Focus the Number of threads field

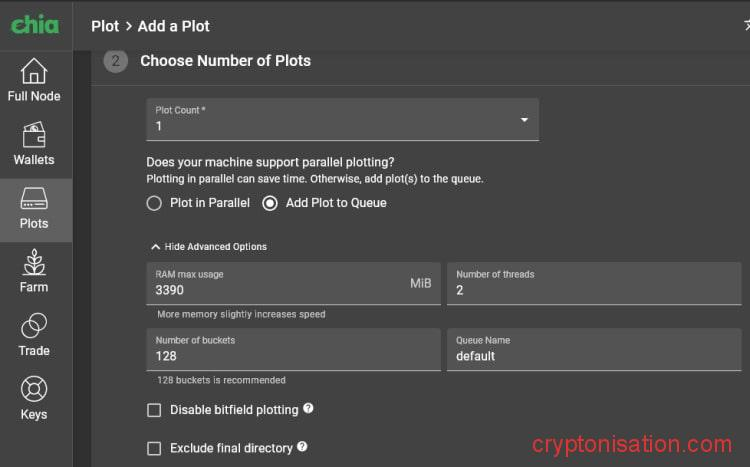click(594, 290)
